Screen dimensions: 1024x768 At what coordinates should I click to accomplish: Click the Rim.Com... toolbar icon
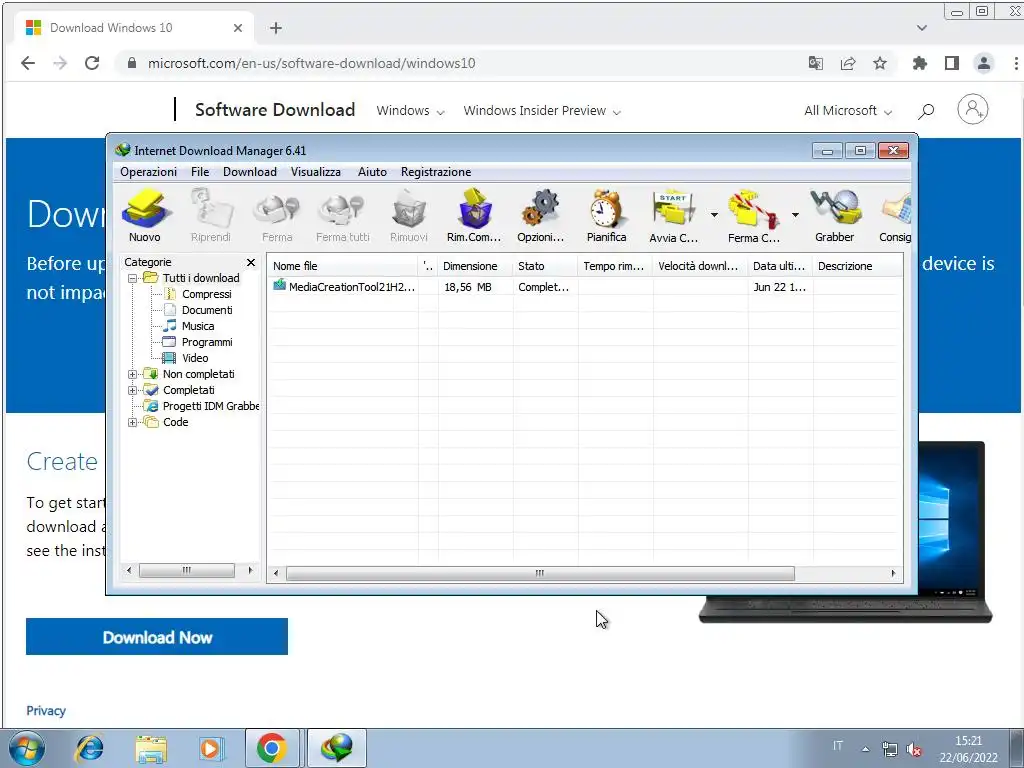click(474, 216)
